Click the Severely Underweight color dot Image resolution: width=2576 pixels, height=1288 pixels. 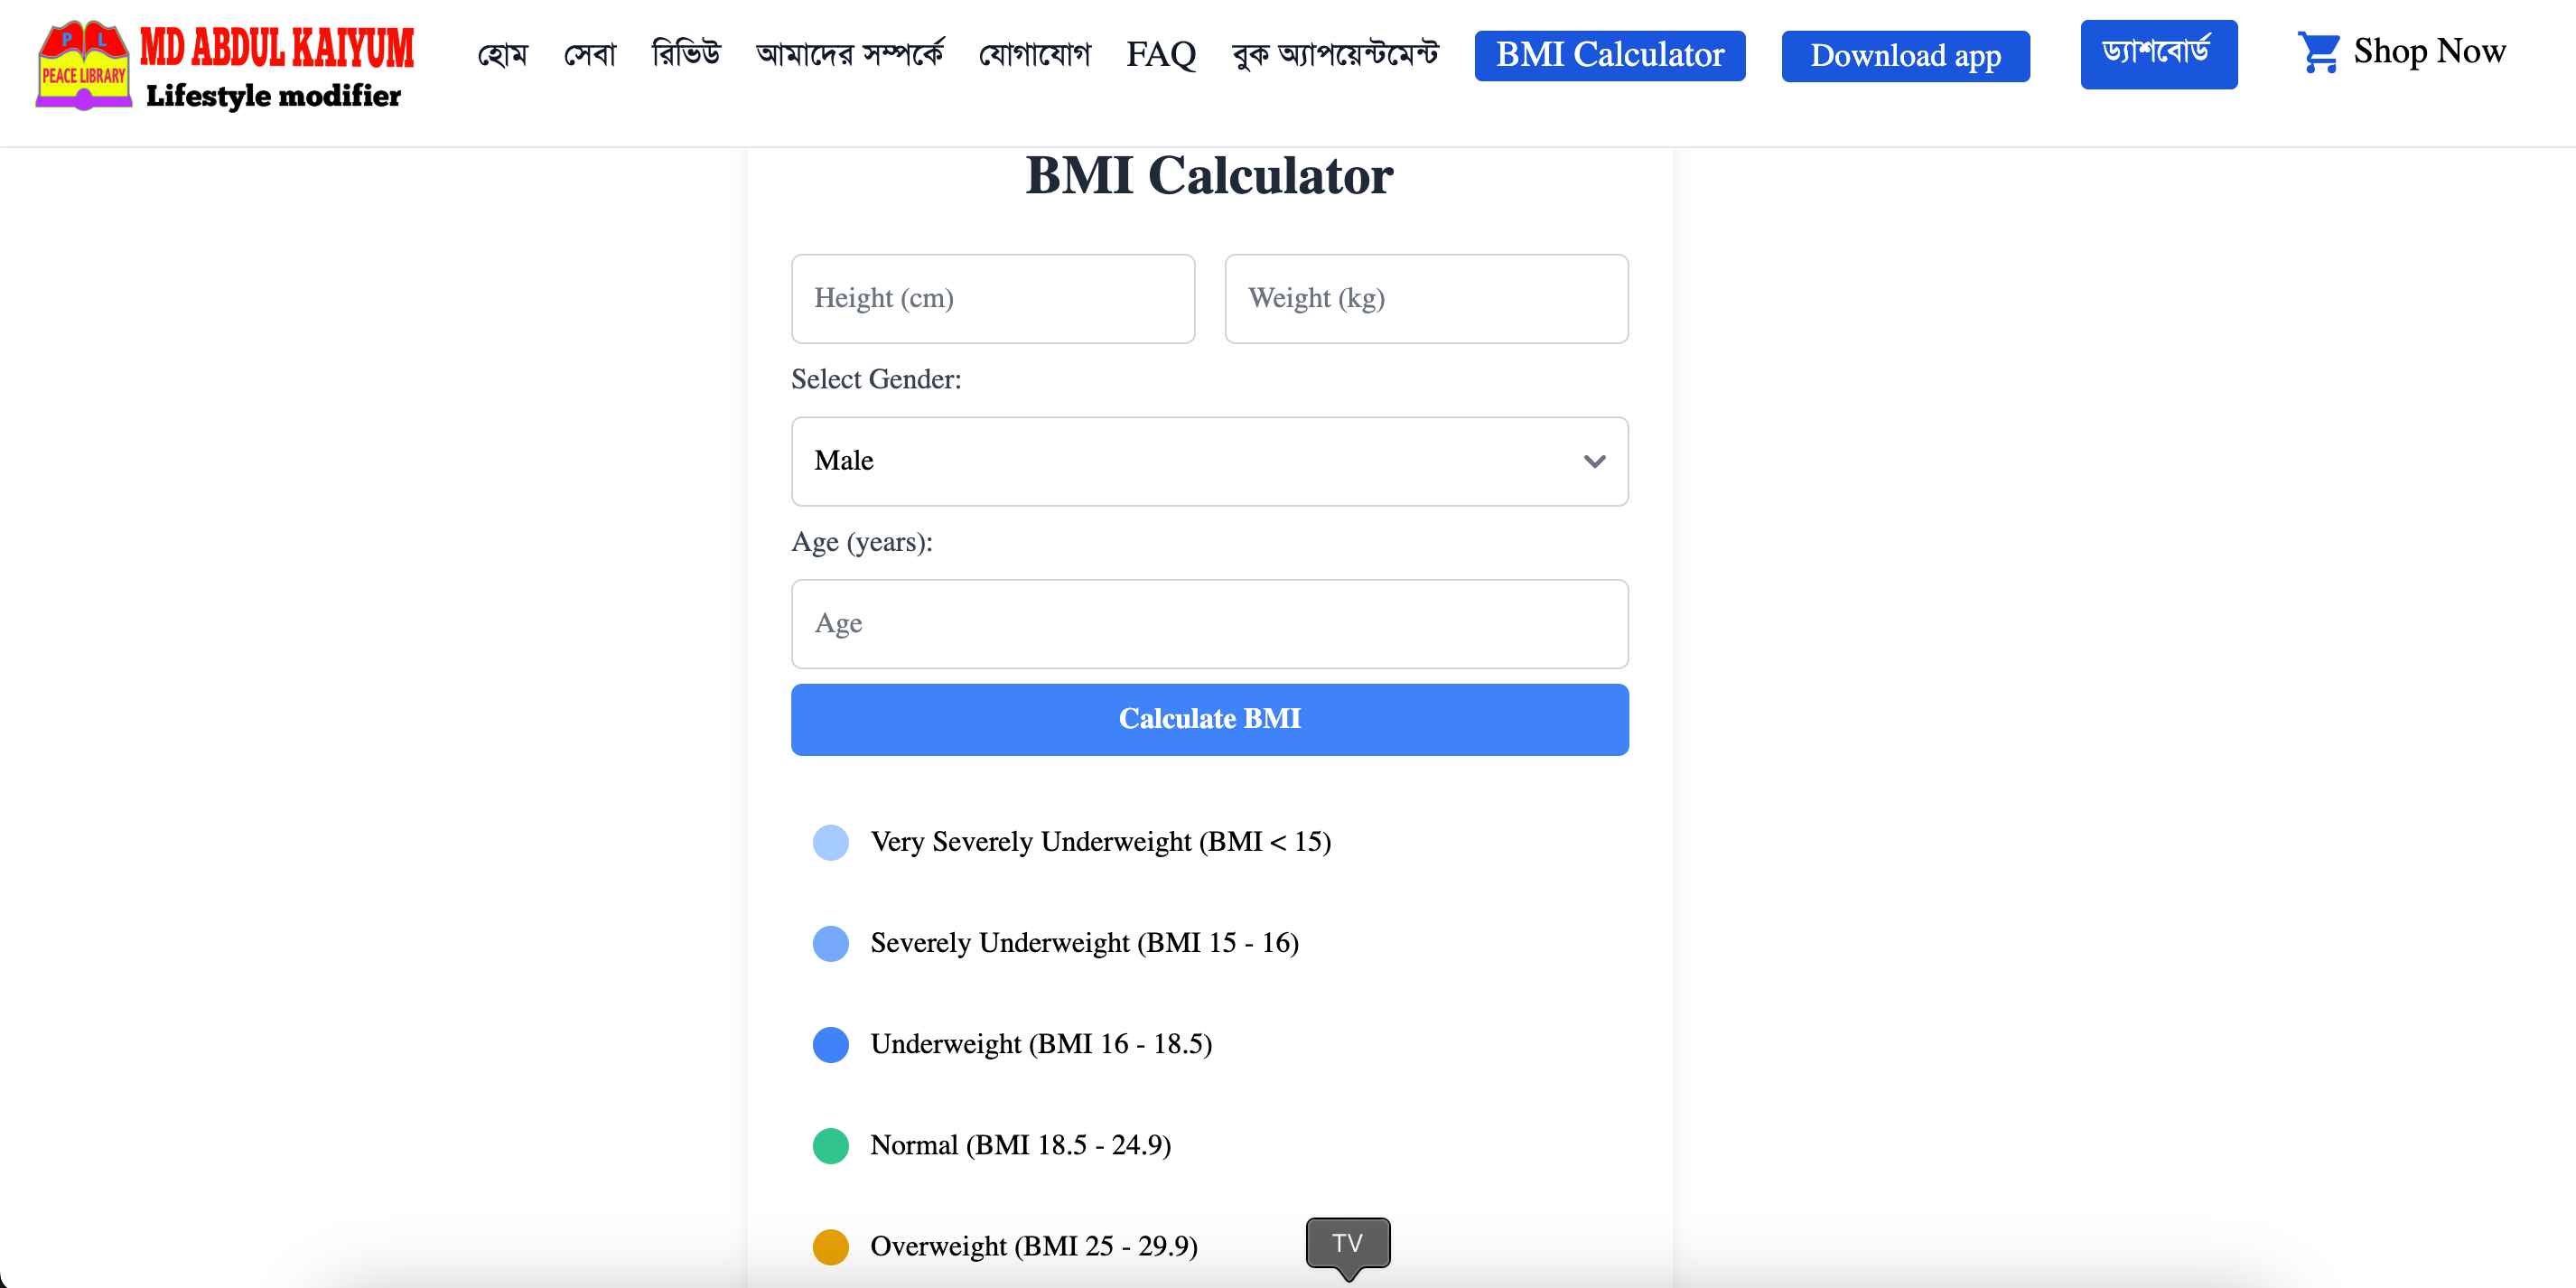[830, 943]
